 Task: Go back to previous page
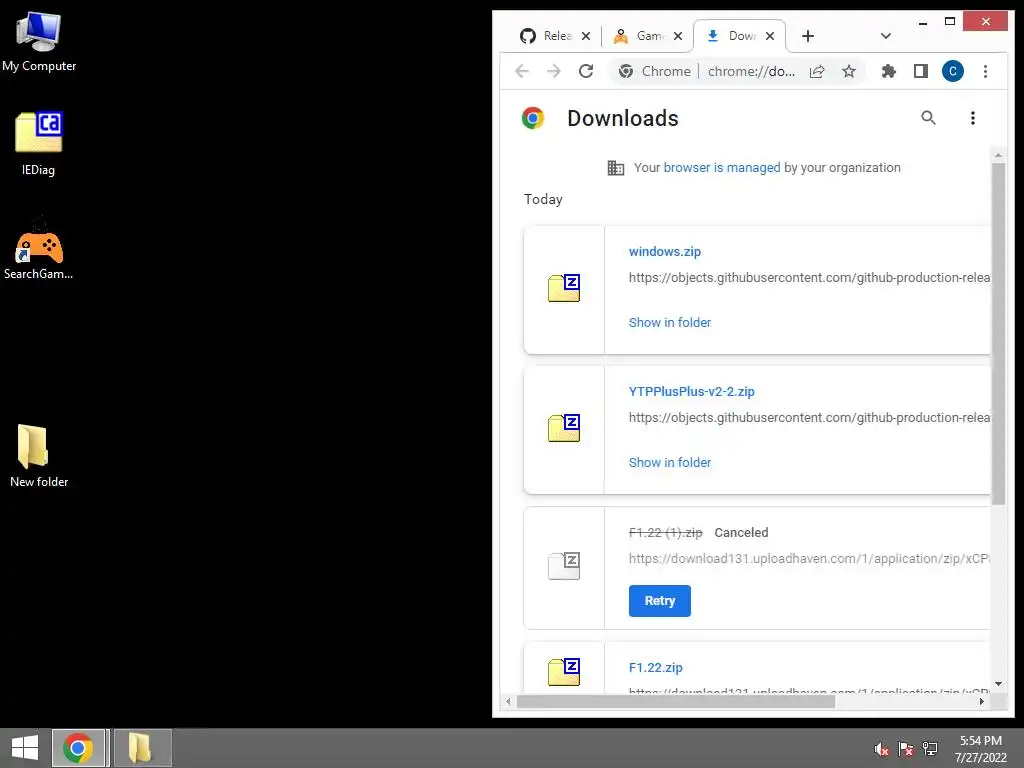[x=522, y=71]
